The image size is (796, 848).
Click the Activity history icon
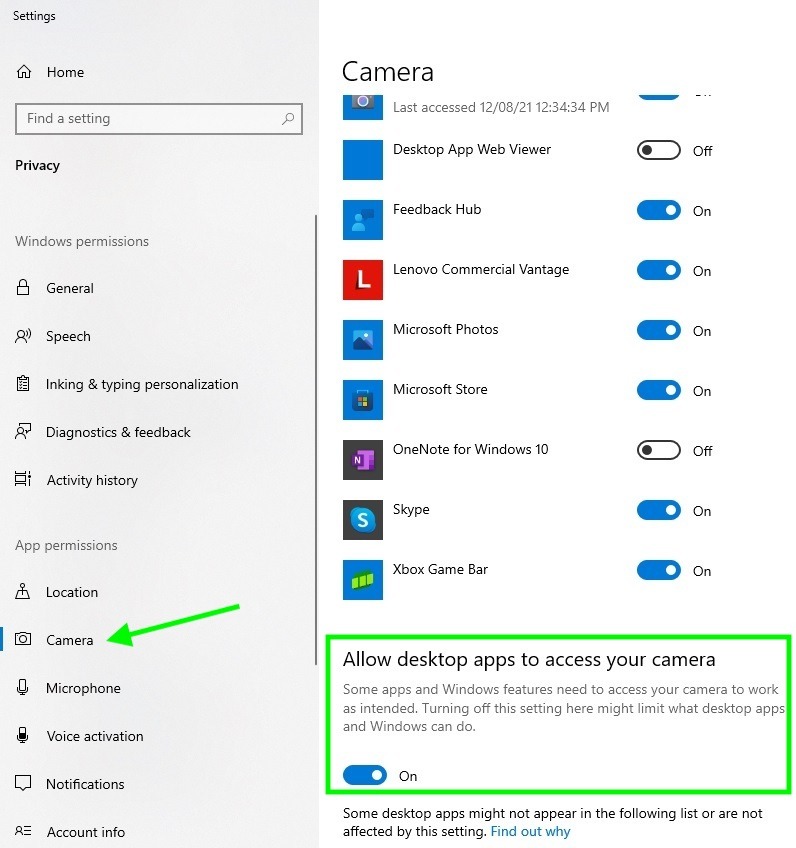pyautogui.click(x=23, y=479)
